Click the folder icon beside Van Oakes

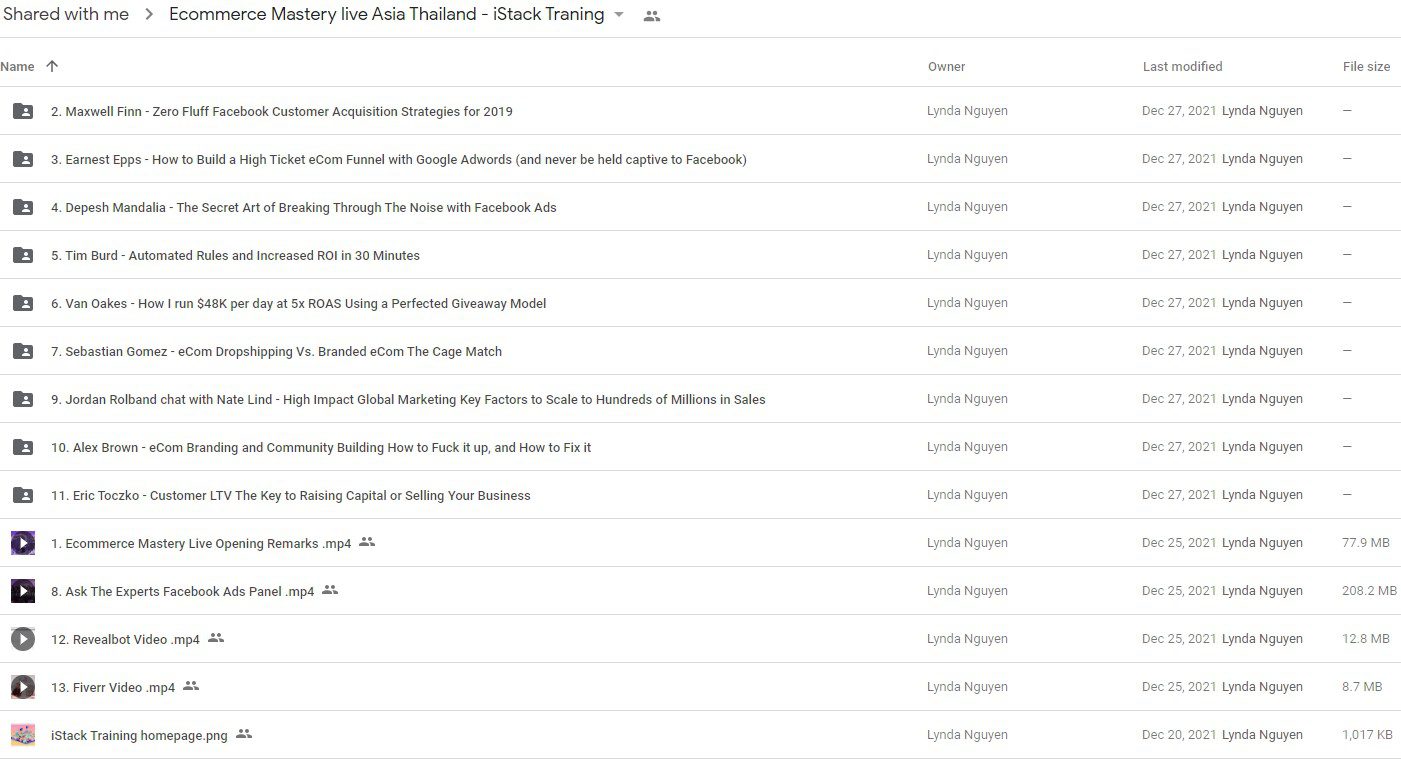(23, 303)
